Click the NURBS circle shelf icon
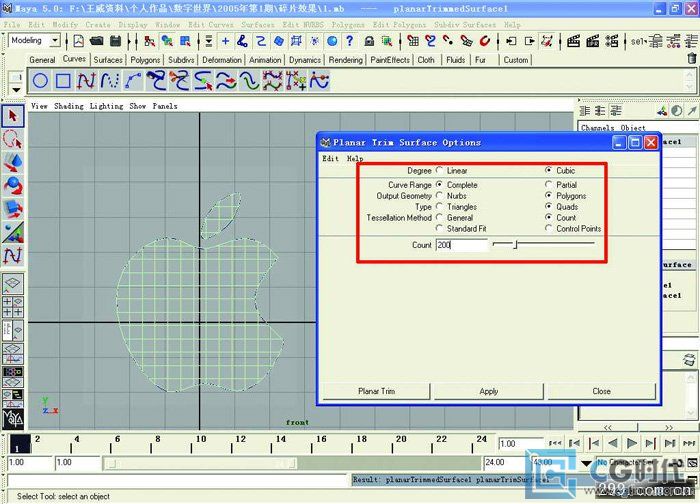 (40, 81)
